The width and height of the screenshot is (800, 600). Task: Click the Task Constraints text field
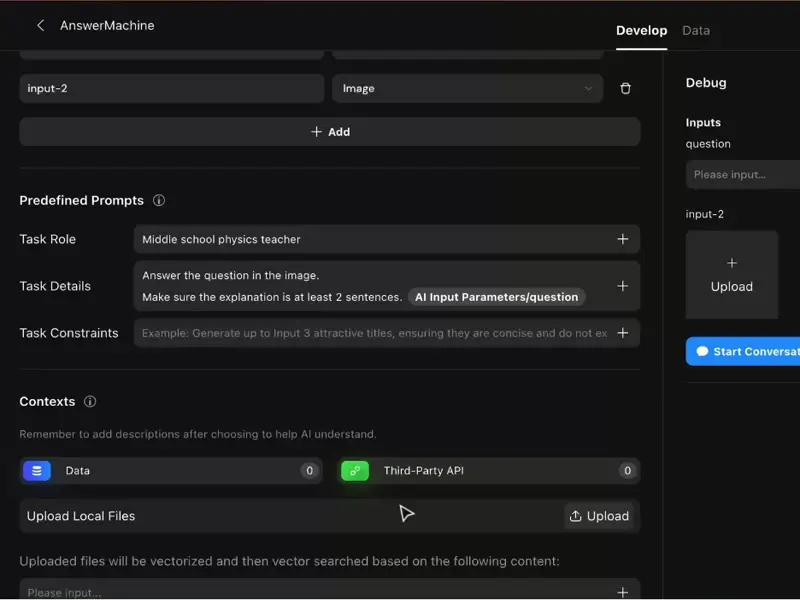(x=374, y=333)
